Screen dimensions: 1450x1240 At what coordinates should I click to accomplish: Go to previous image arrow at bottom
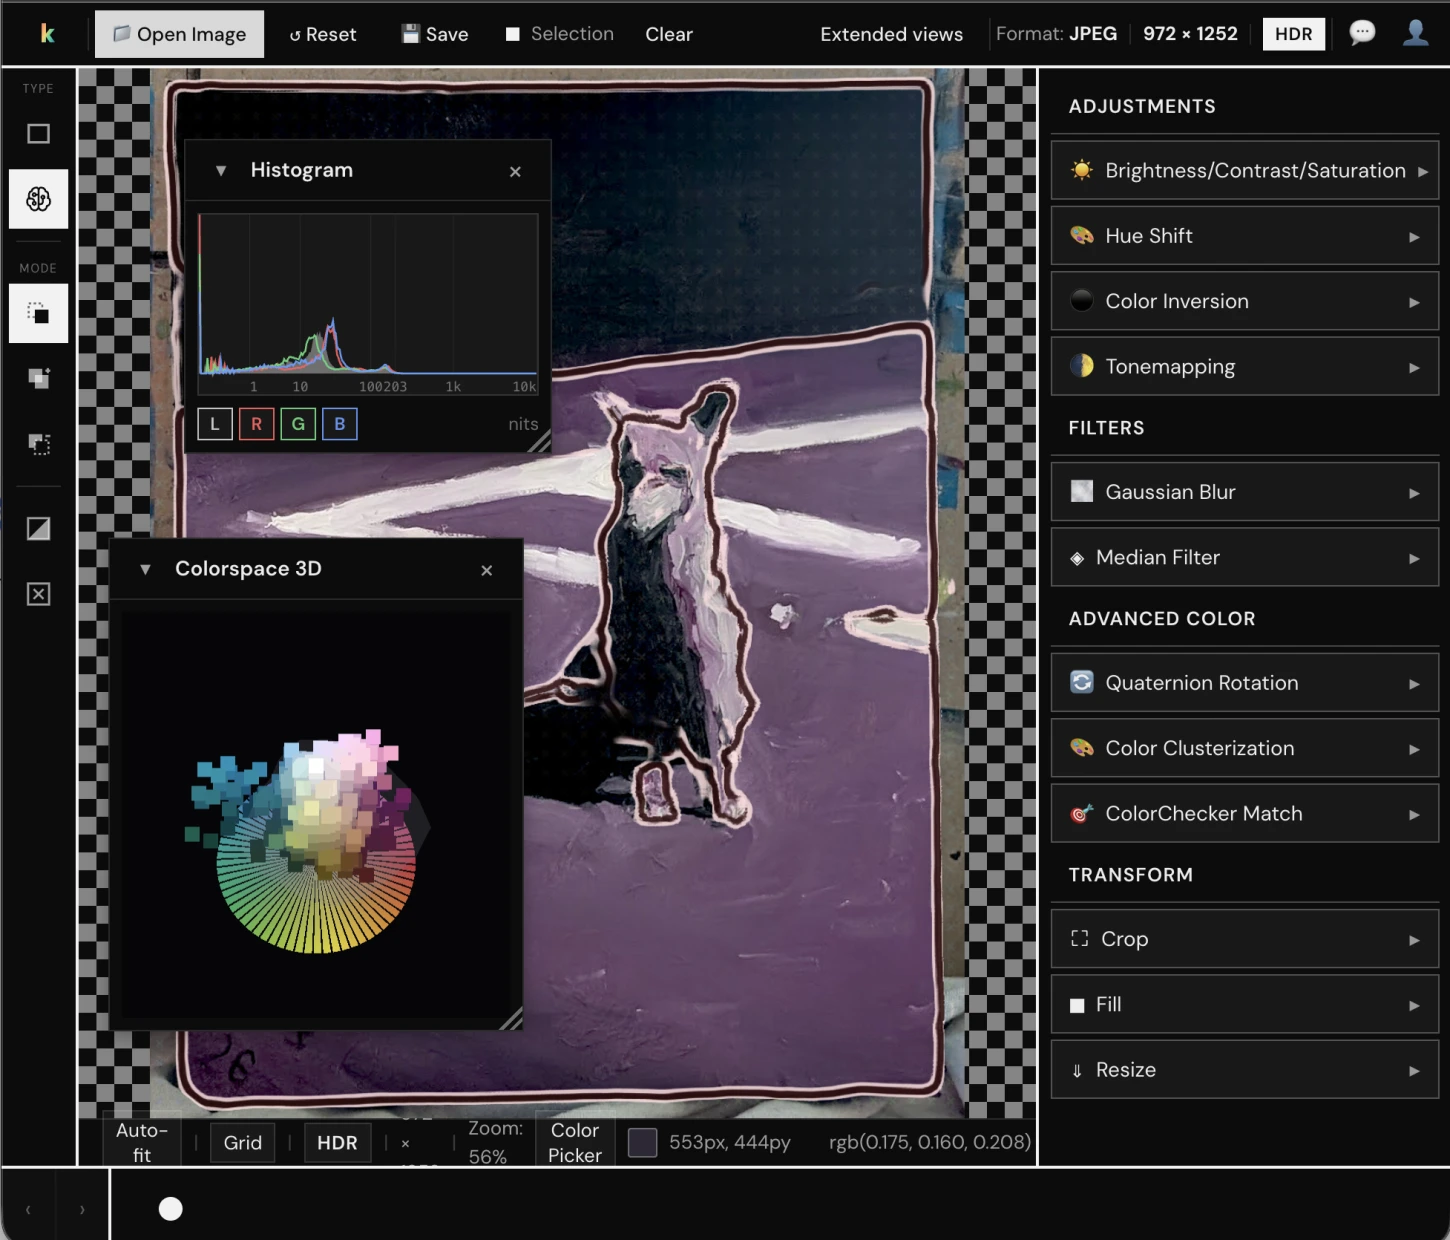(28, 1209)
